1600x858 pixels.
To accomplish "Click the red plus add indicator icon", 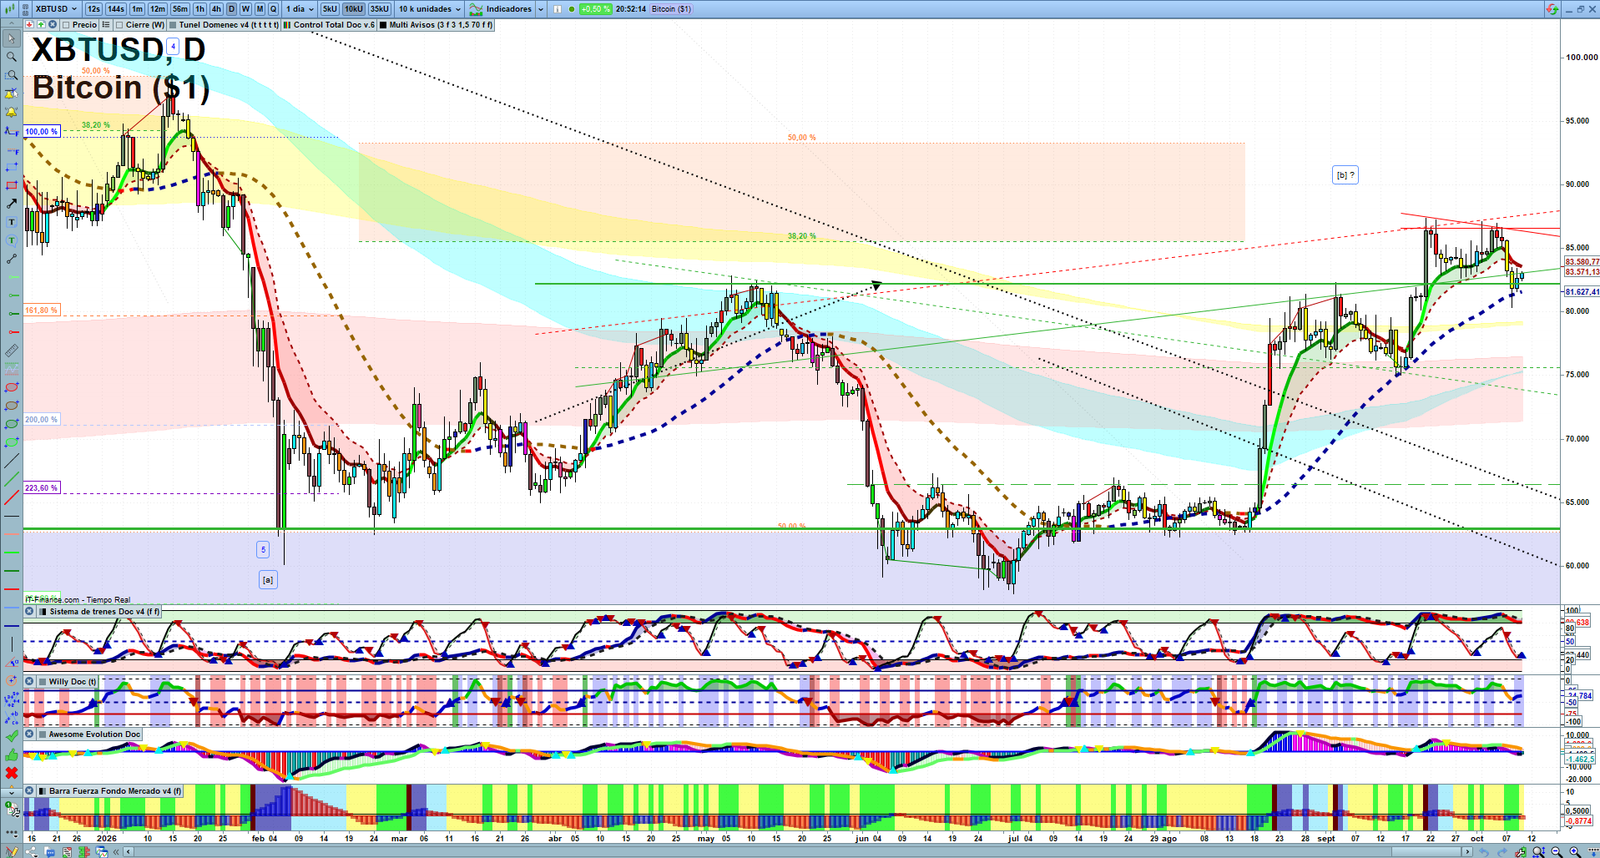I will pos(29,25).
